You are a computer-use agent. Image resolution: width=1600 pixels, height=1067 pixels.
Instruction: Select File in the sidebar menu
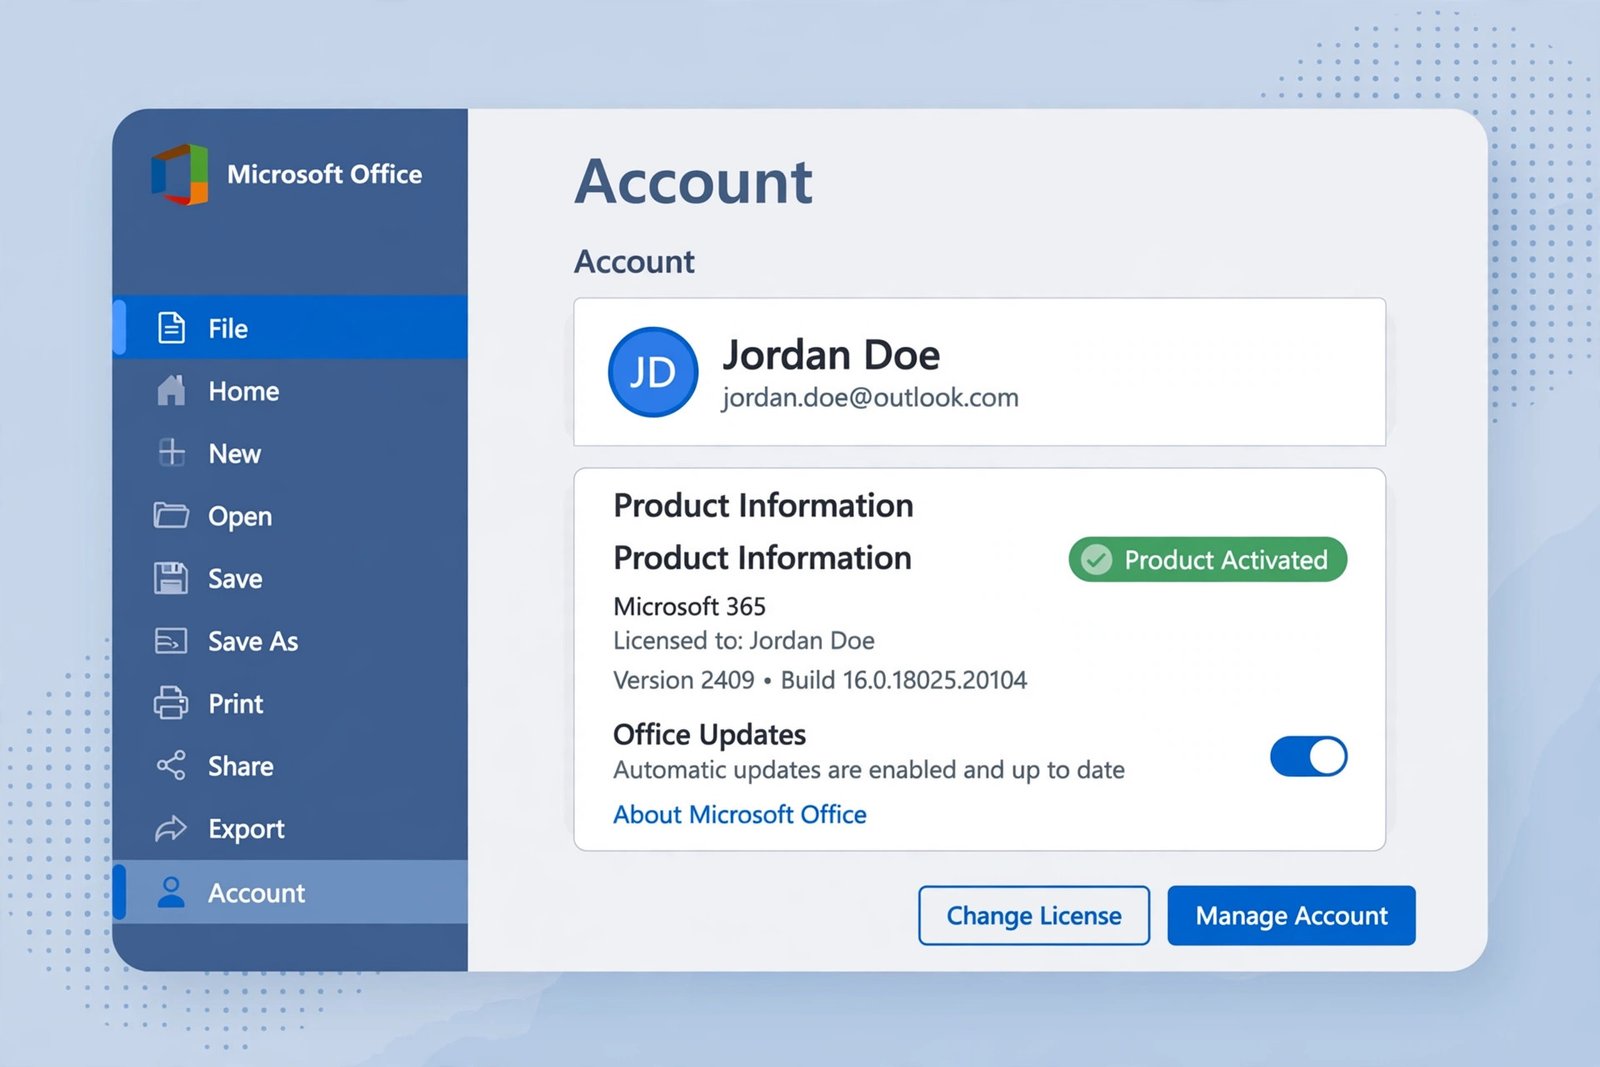point(290,328)
